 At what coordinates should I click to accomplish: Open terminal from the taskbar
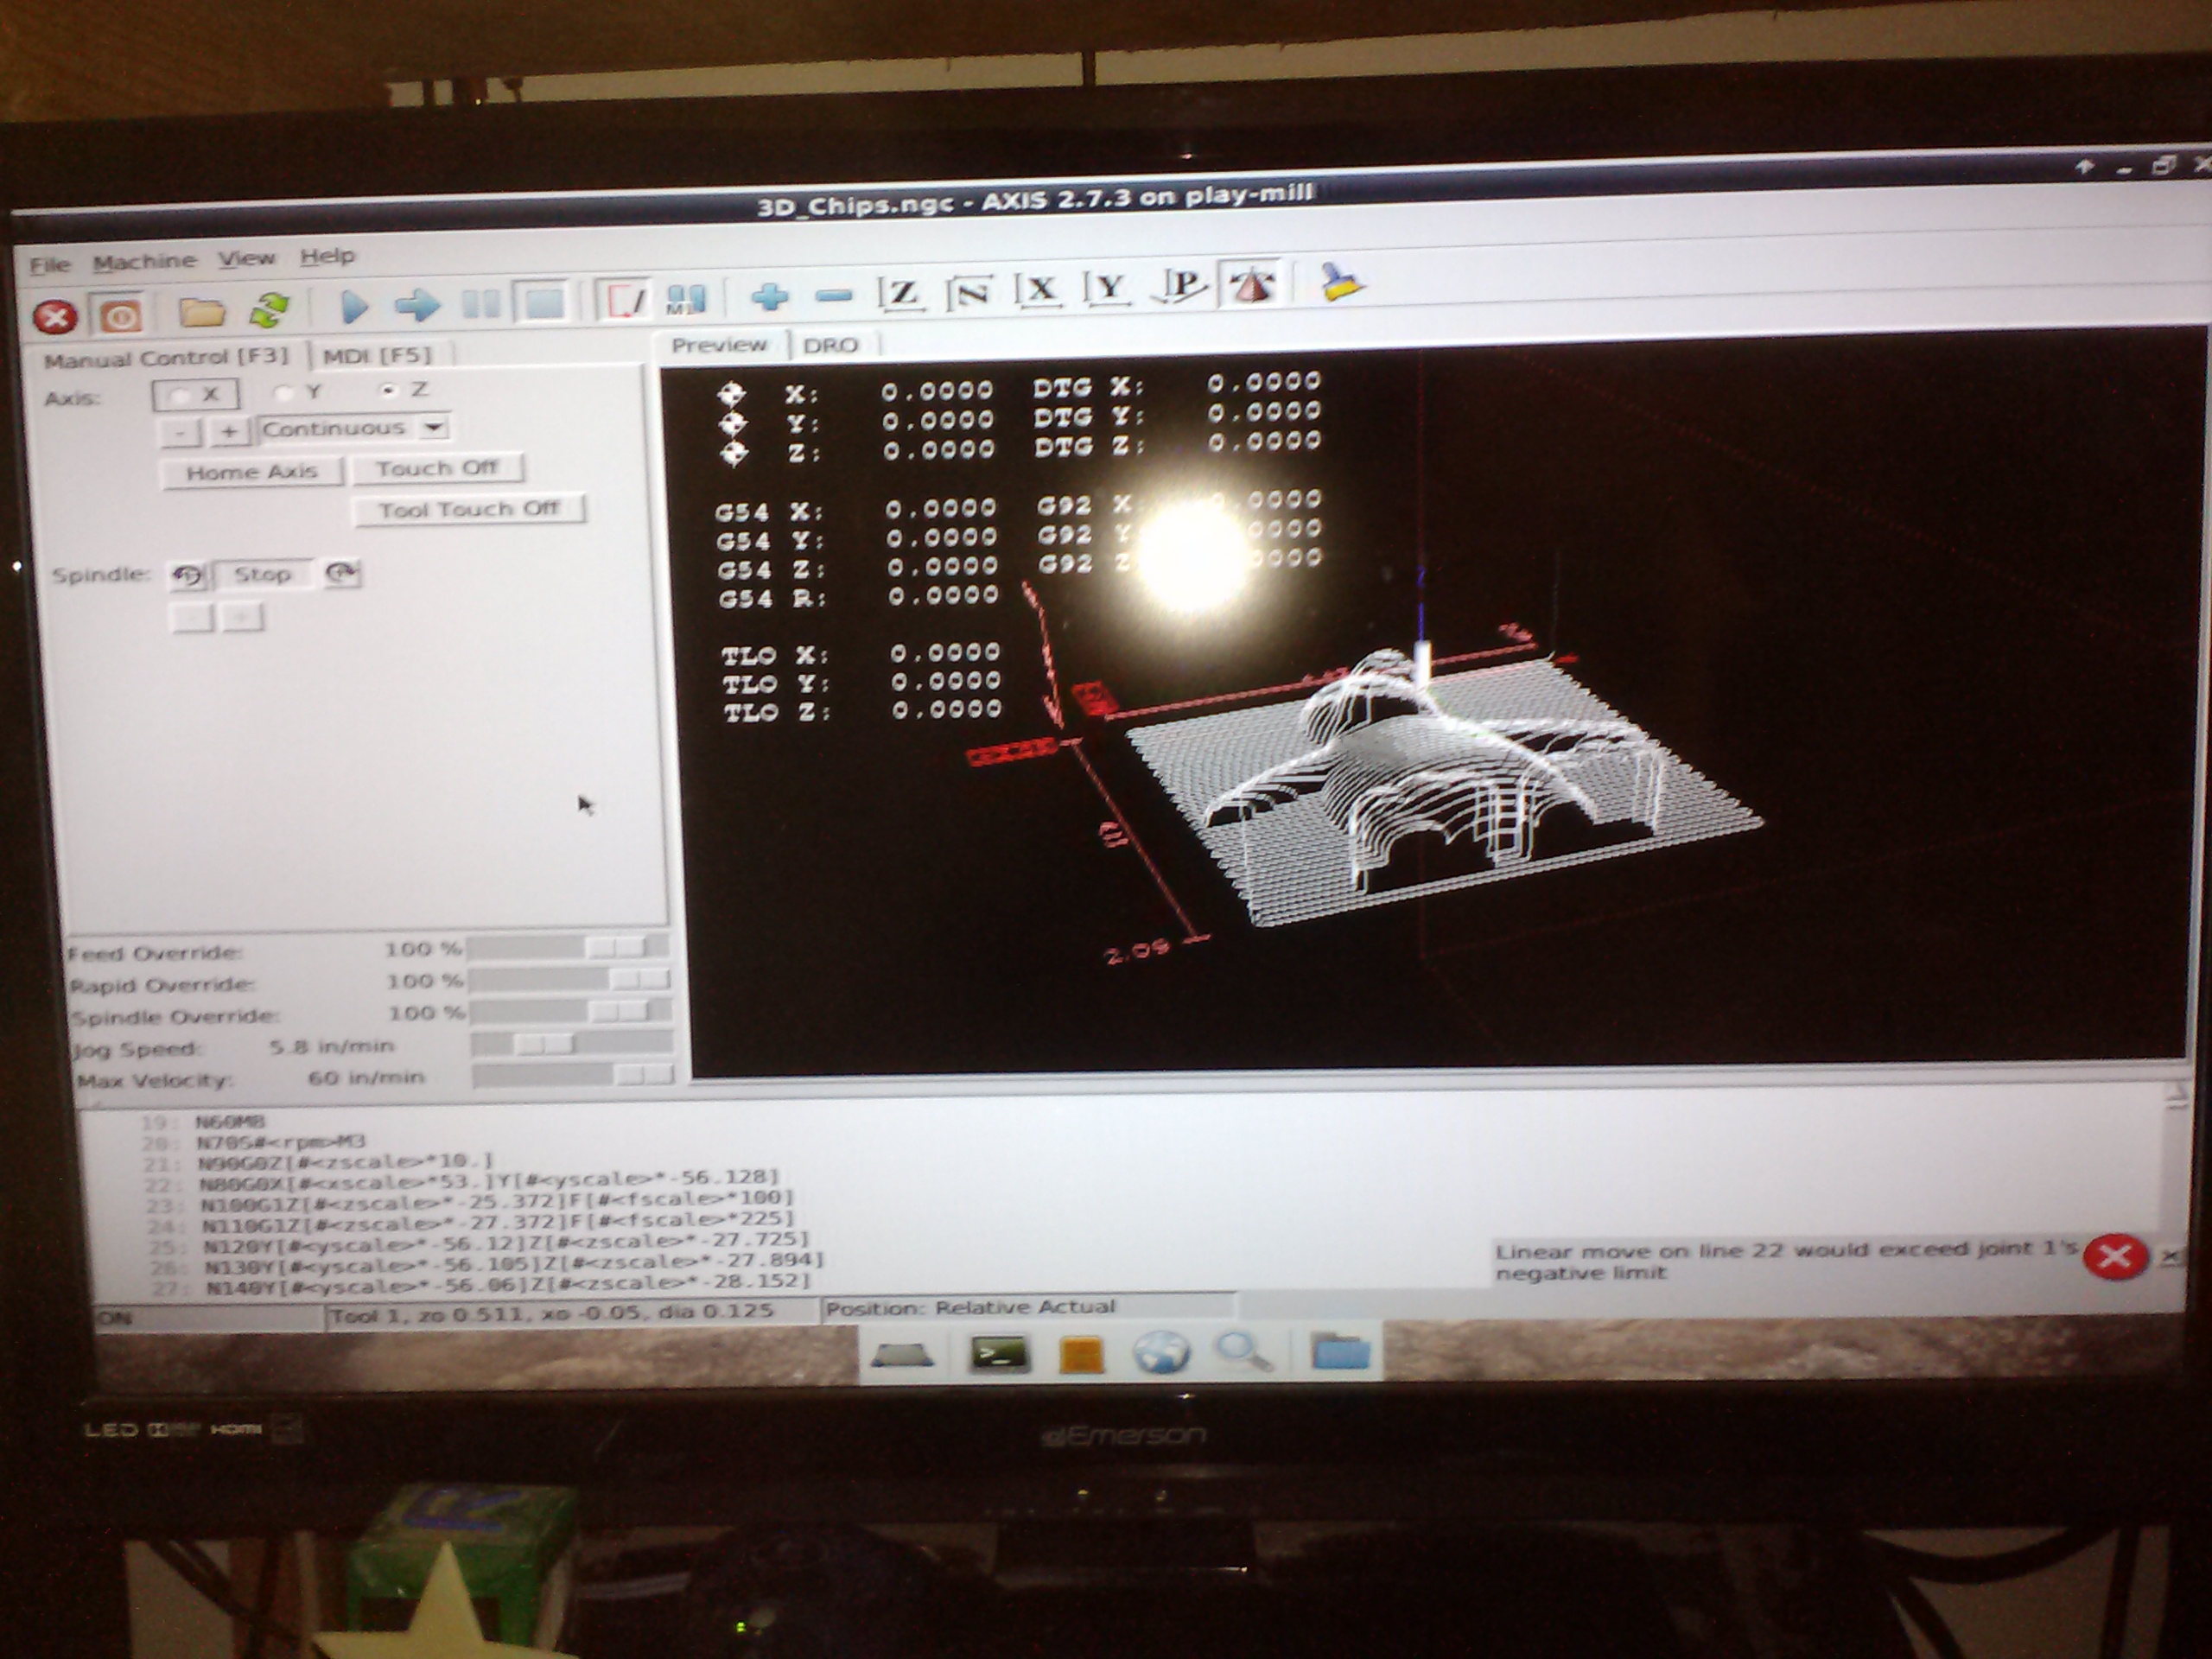tap(999, 1355)
